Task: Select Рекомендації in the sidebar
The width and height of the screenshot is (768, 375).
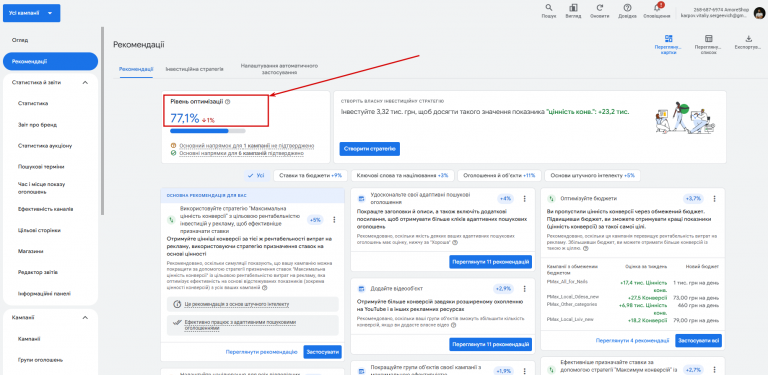Action: 50,62
